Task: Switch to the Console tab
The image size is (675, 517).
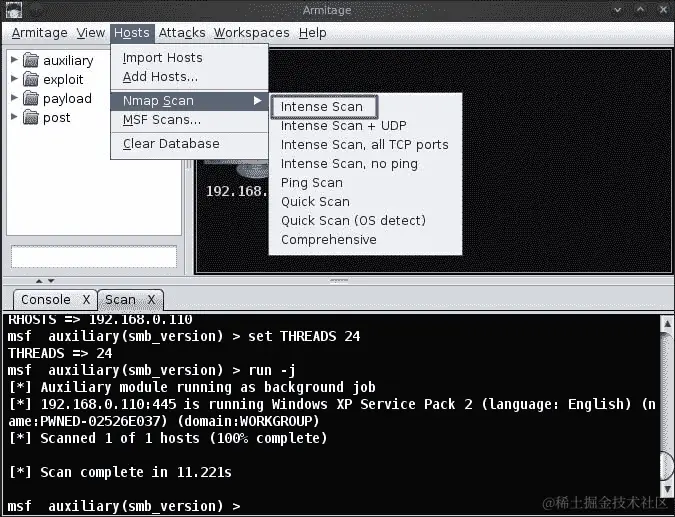Action: (46, 300)
